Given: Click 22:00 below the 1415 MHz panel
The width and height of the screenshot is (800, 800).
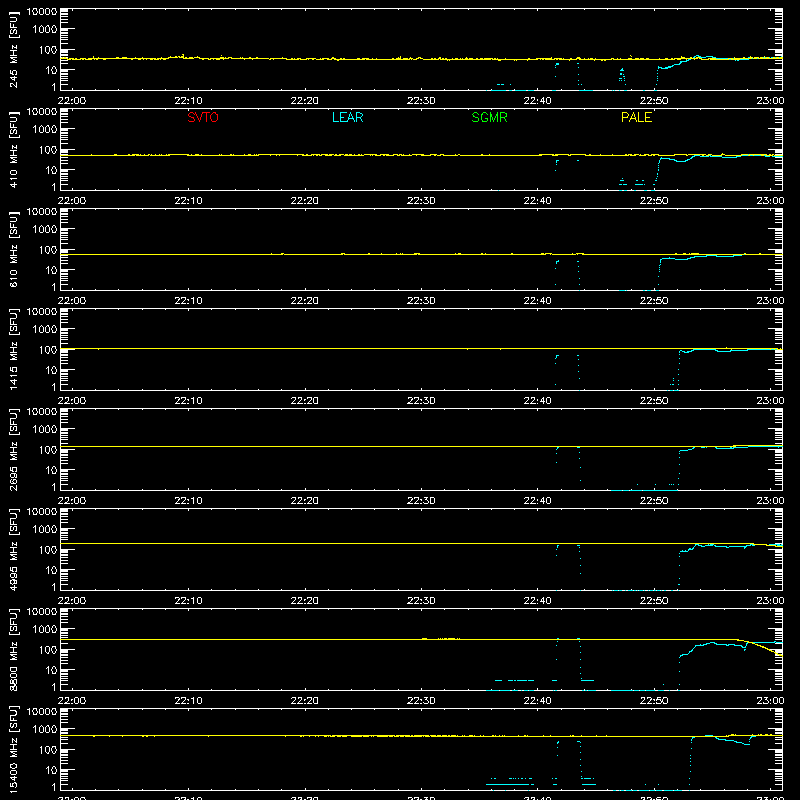Looking at the screenshot, I should (x=71, y=401).
